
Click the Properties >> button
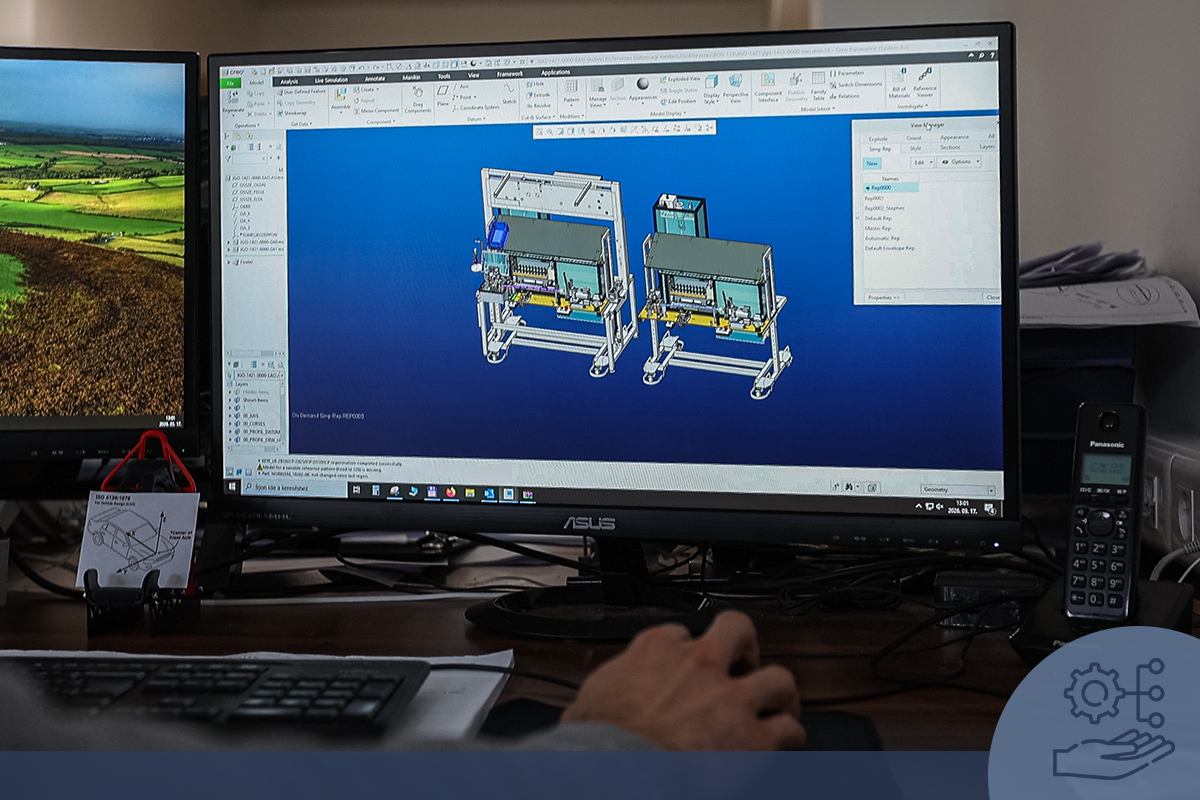[x=883, y=297]
